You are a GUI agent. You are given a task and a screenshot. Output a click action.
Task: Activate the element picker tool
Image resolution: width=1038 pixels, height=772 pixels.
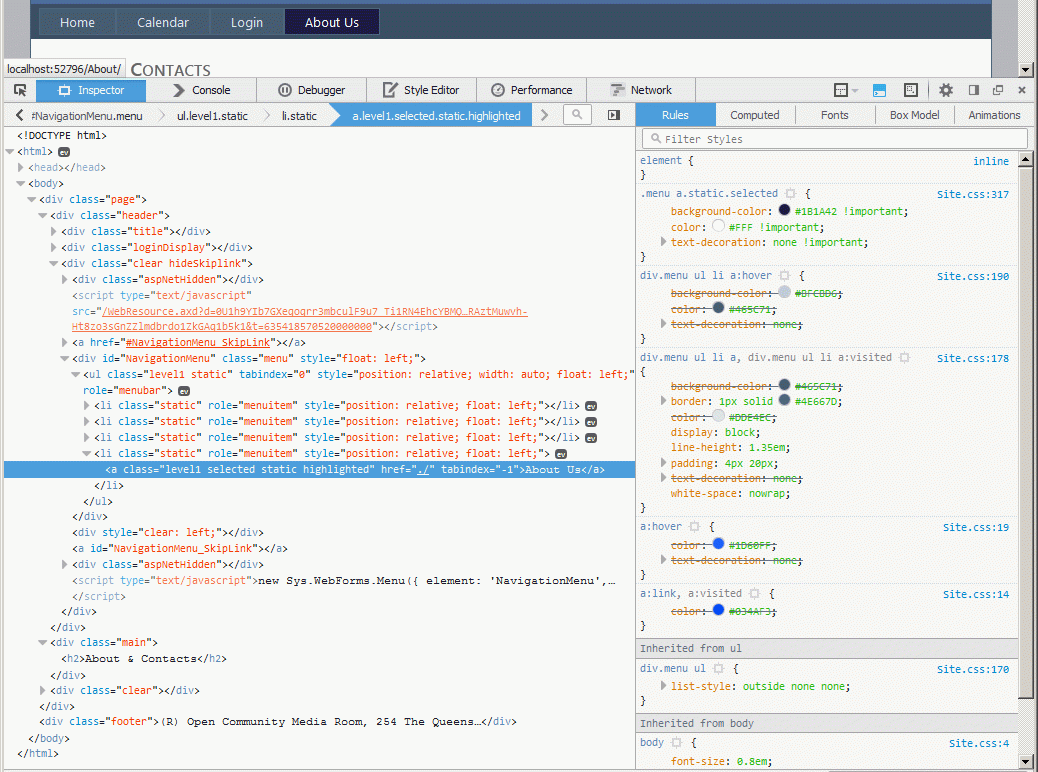20,90
